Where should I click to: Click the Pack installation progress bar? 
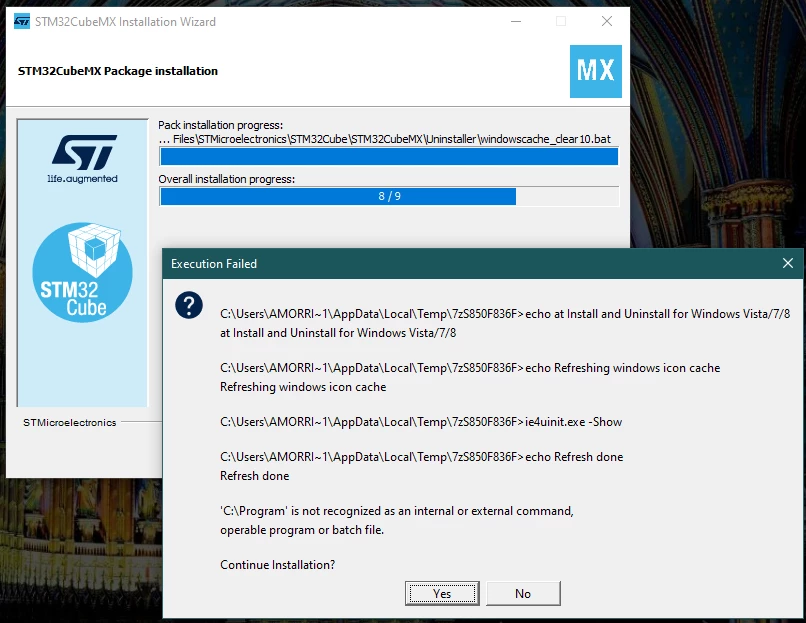[389, 157]
